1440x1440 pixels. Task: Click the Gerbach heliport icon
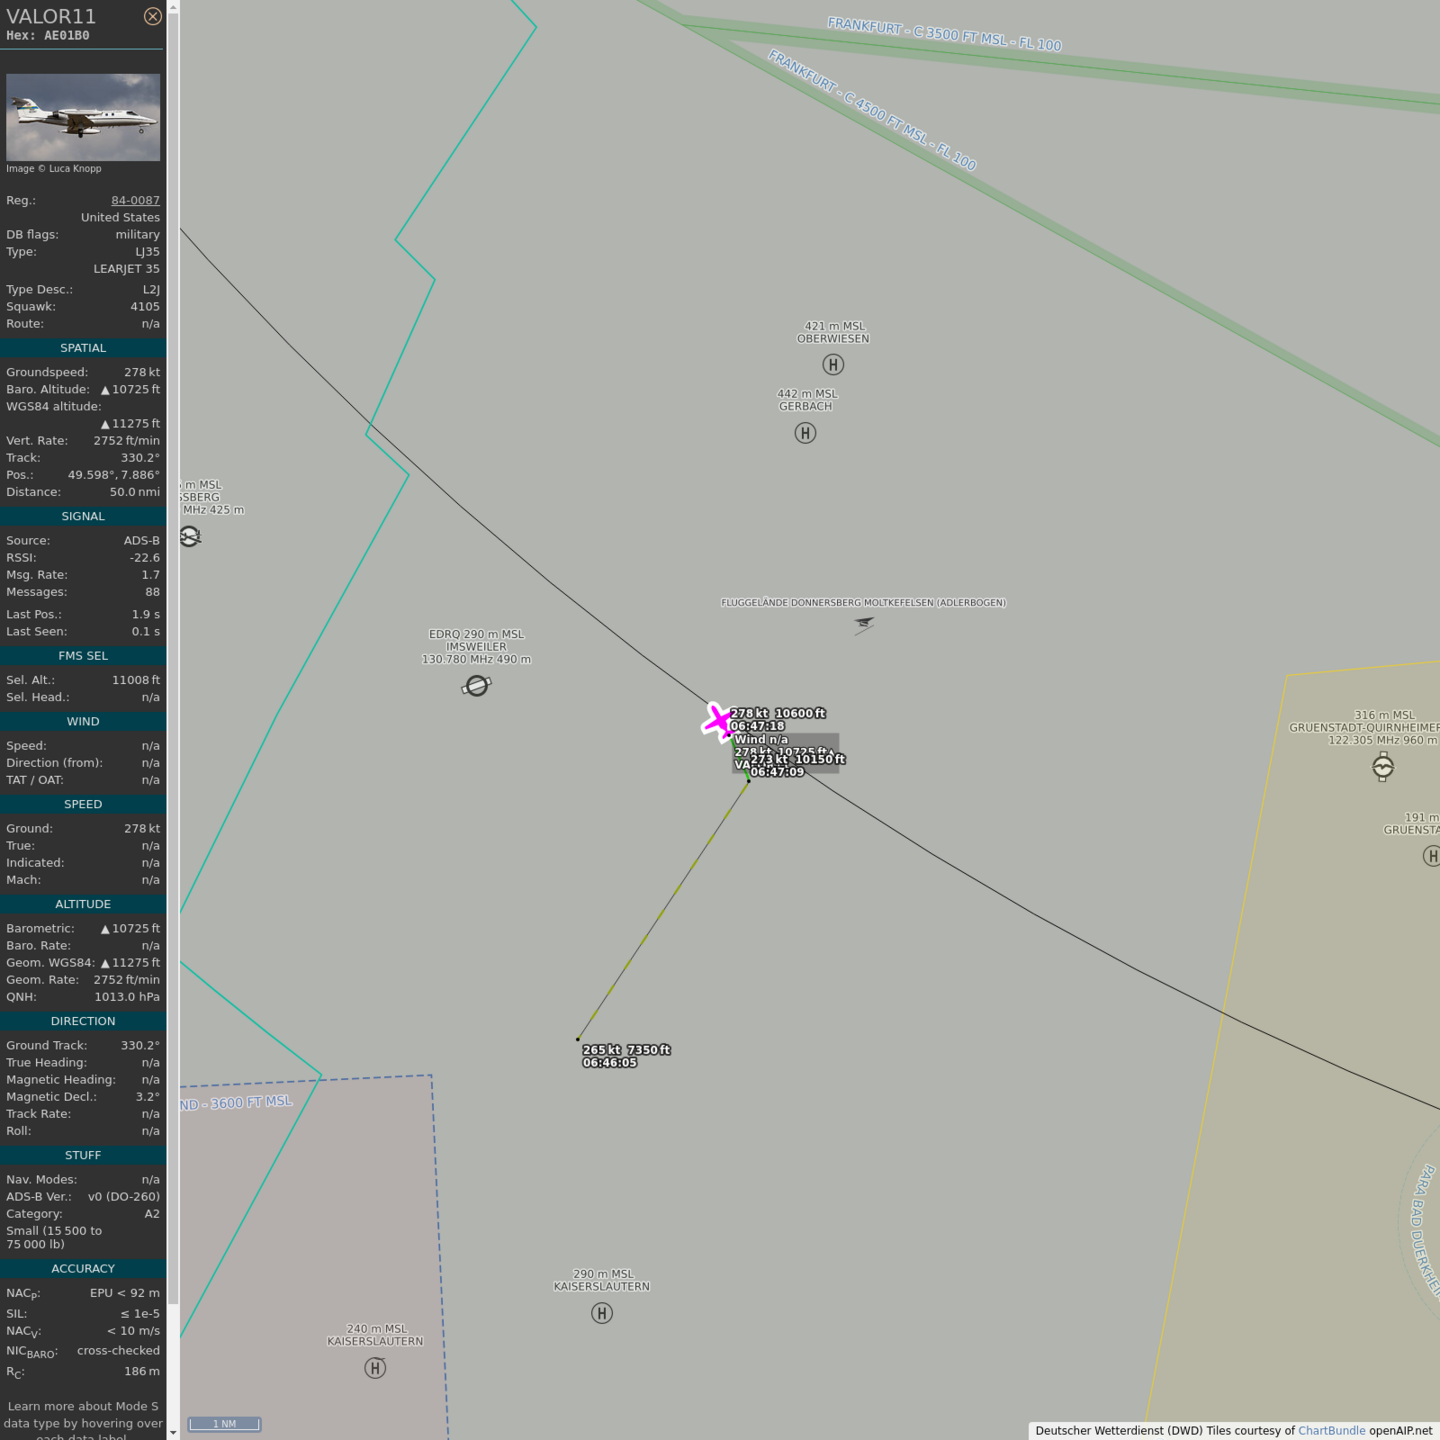805,433
